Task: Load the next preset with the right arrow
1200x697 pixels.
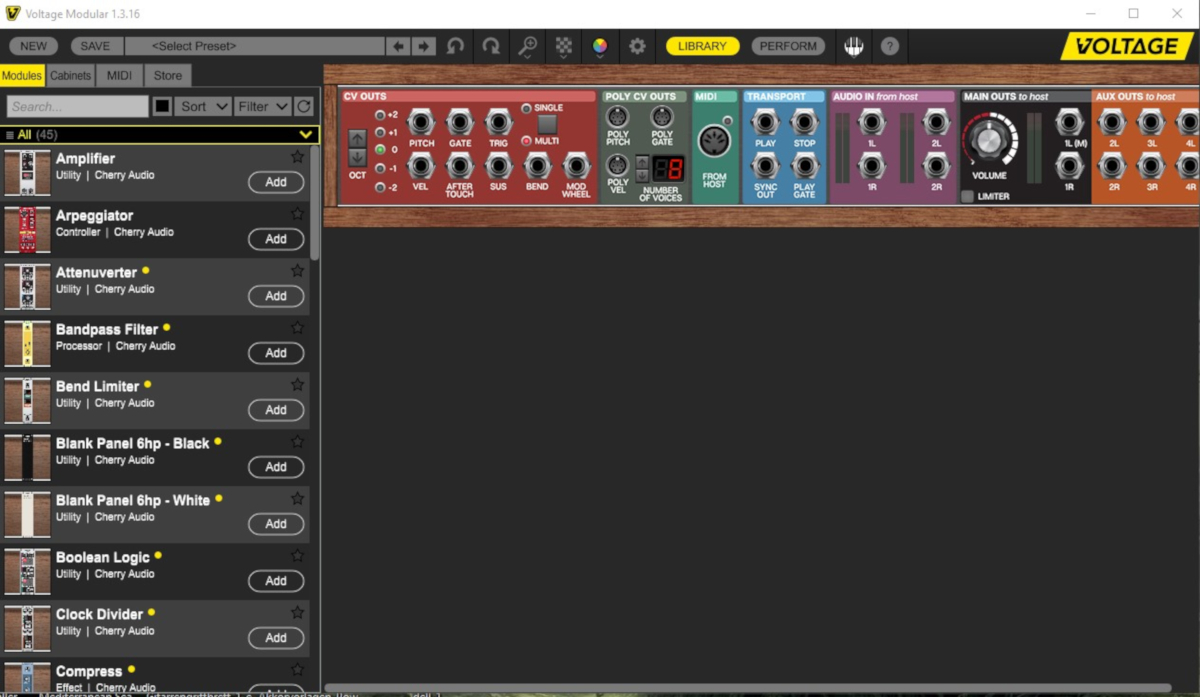Action: tap(424, 46)
